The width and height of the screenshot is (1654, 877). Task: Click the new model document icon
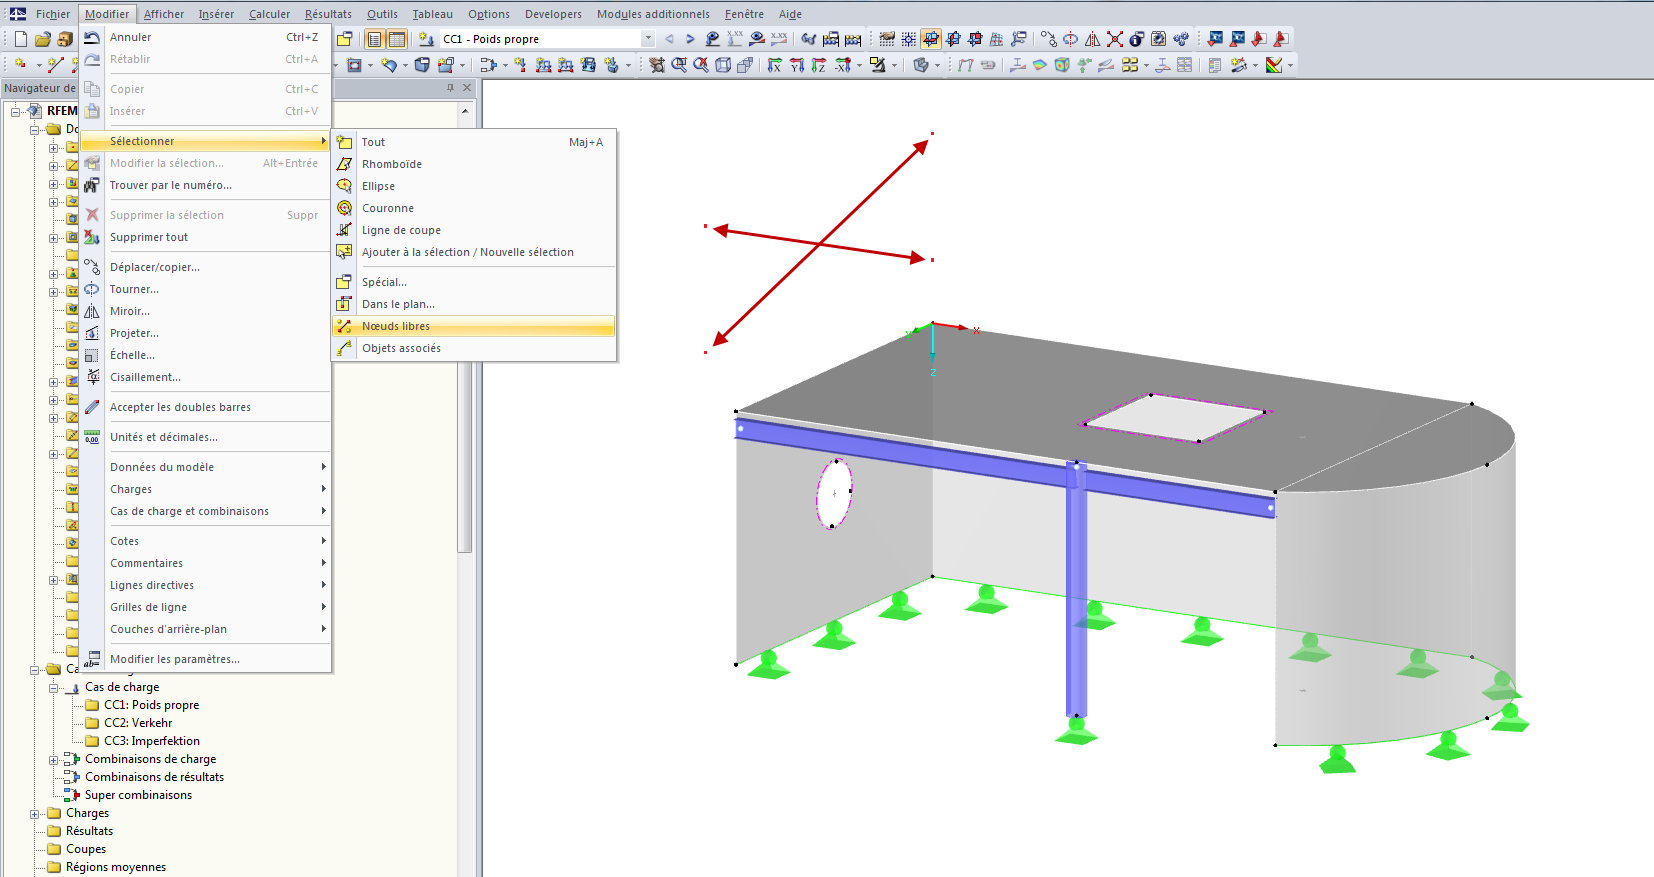pos(21,39)
